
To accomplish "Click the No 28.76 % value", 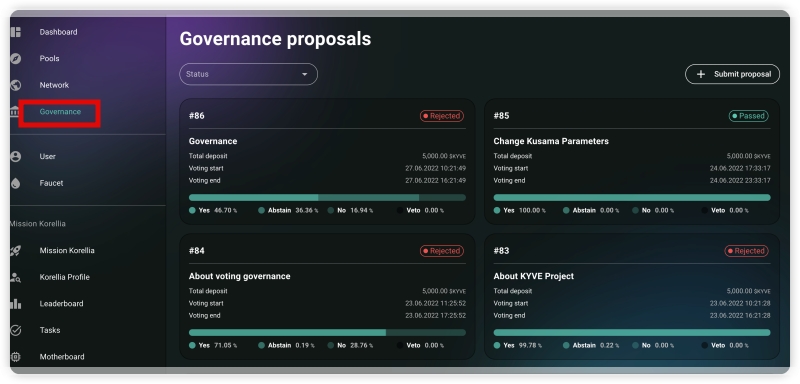I will pos(362,346).
